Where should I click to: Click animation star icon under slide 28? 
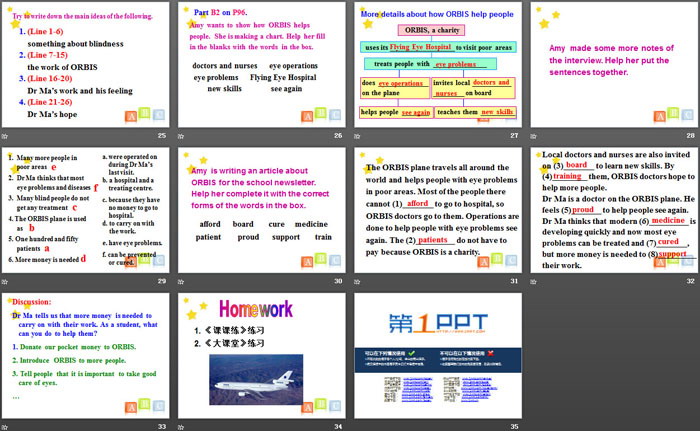(x=533, y=136)
